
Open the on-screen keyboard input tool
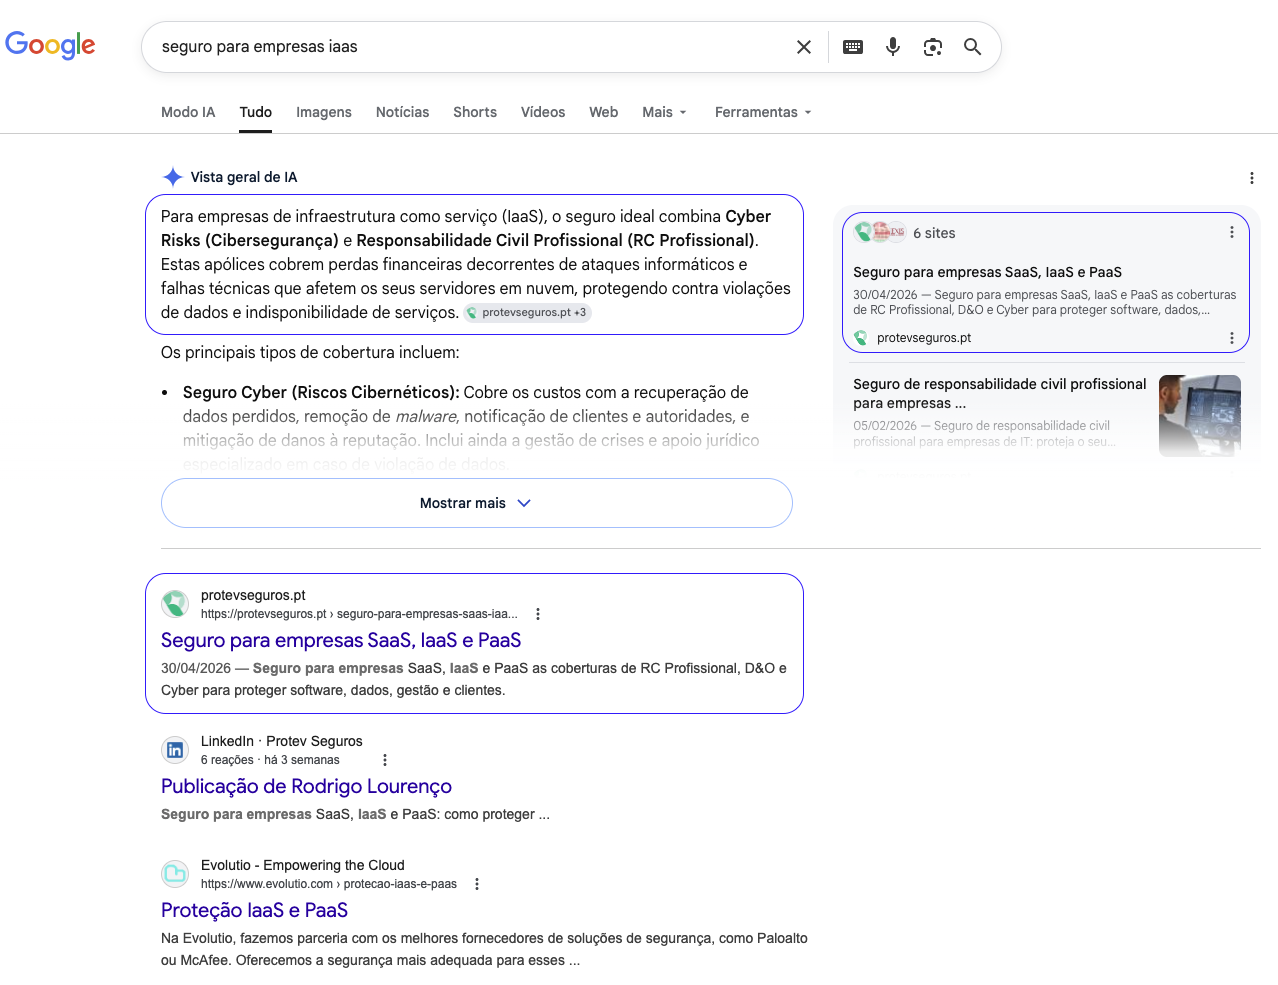pos(853,47)
